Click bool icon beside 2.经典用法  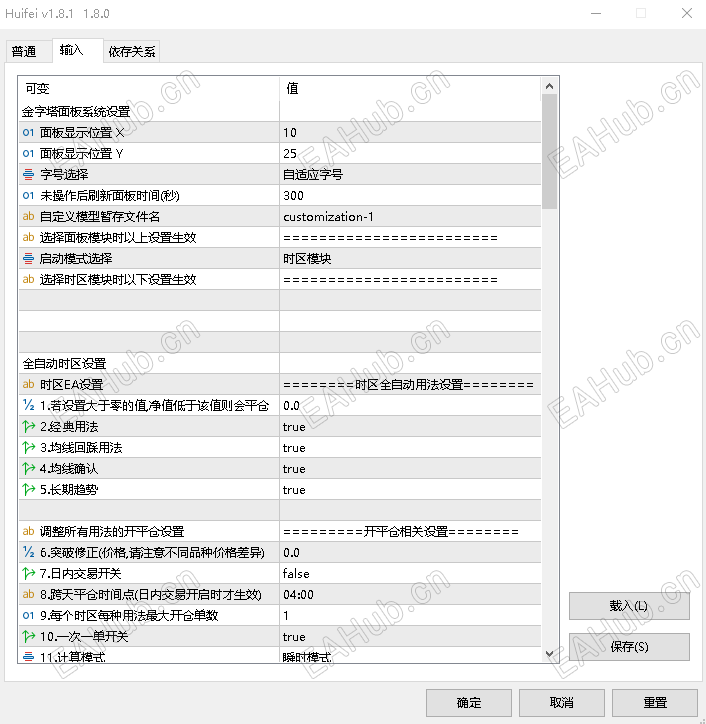(x=28, y=426)
